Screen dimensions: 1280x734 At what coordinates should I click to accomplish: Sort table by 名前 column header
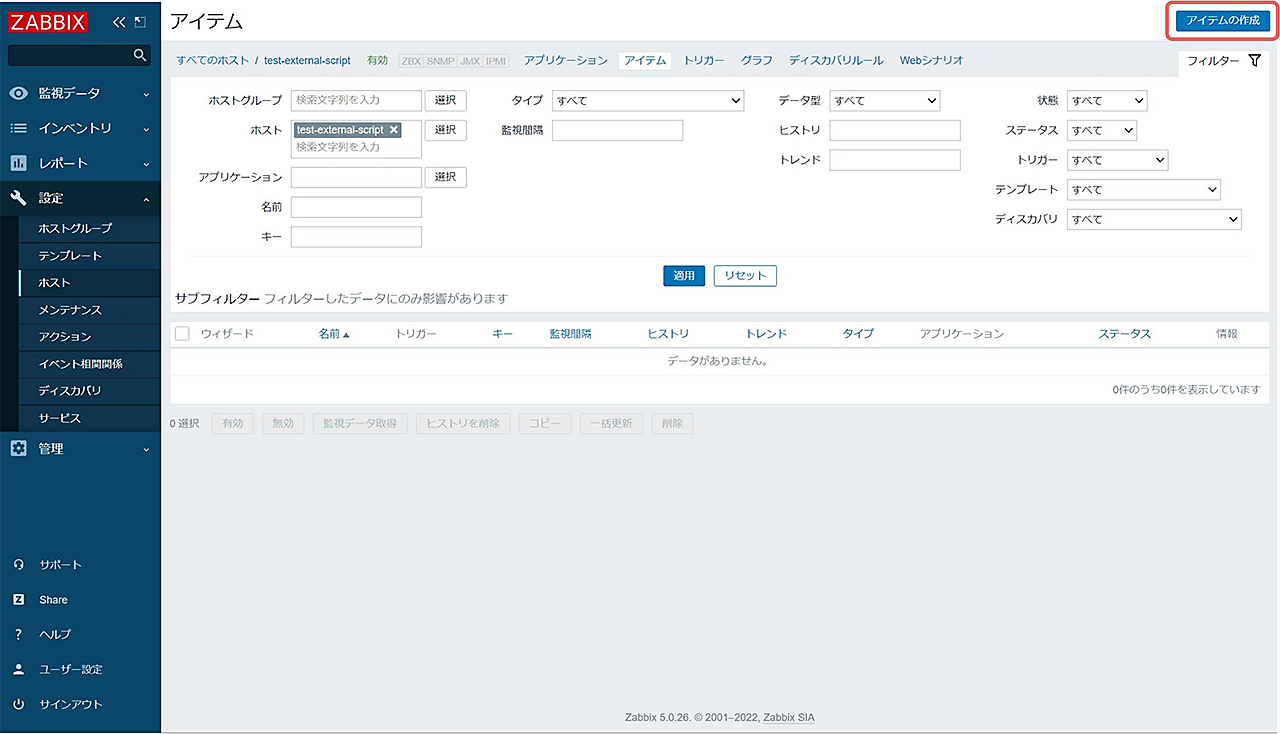330,334
